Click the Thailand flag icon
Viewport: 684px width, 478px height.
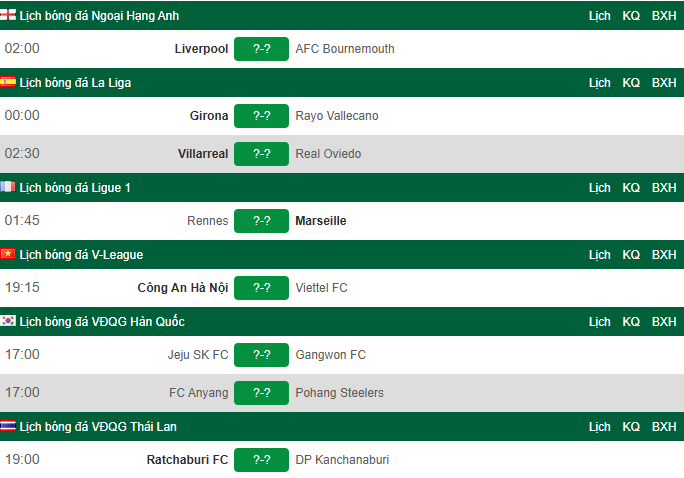click(x=8, y=426)
